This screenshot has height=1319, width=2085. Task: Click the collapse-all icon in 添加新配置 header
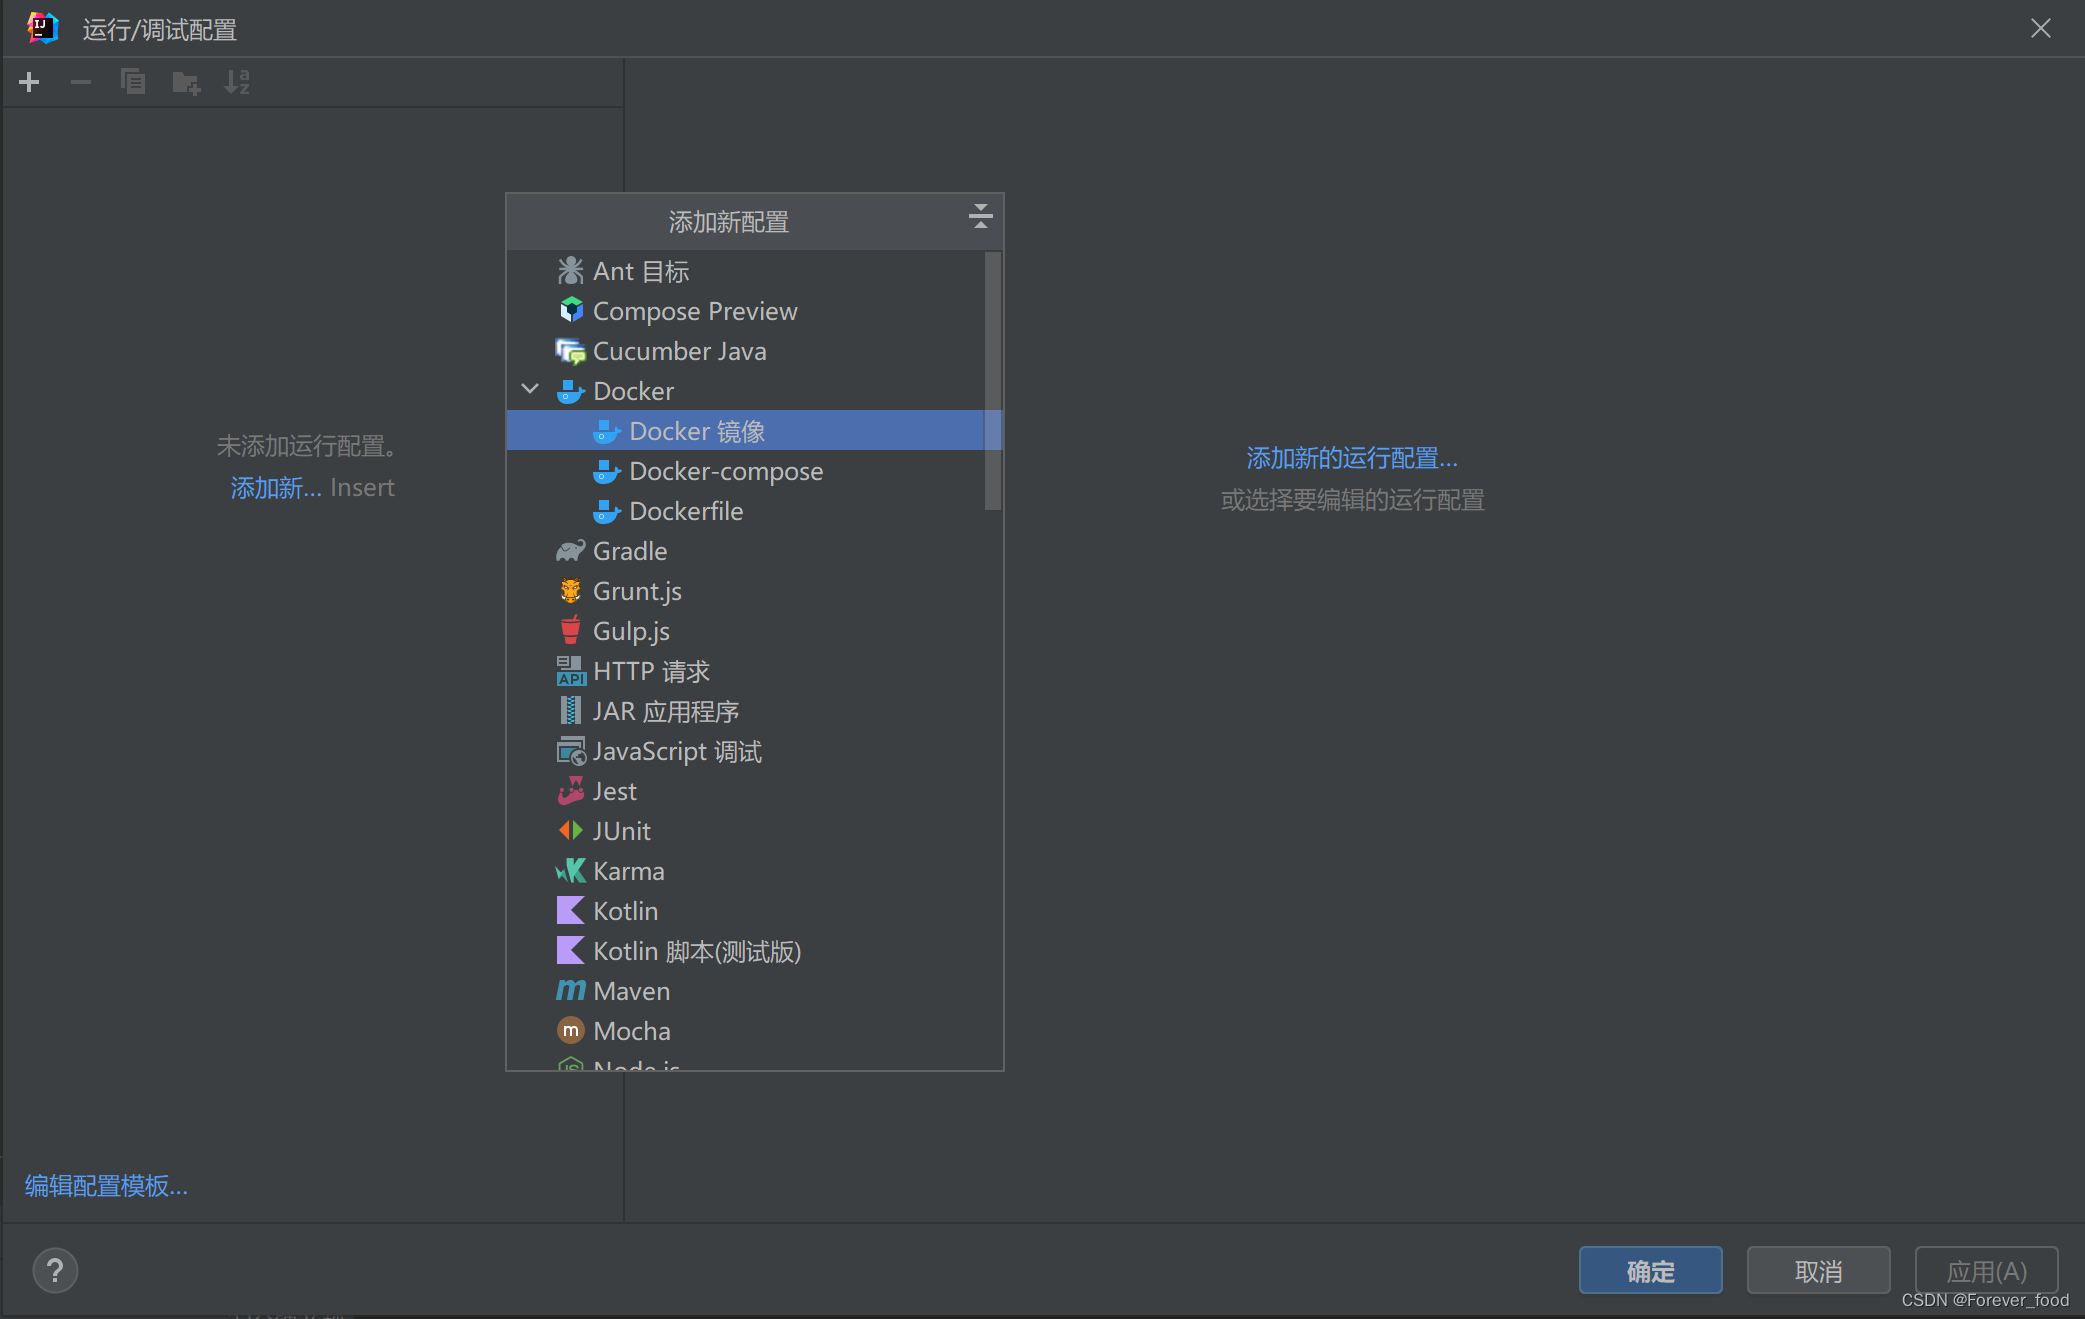(x=980, y=216)
